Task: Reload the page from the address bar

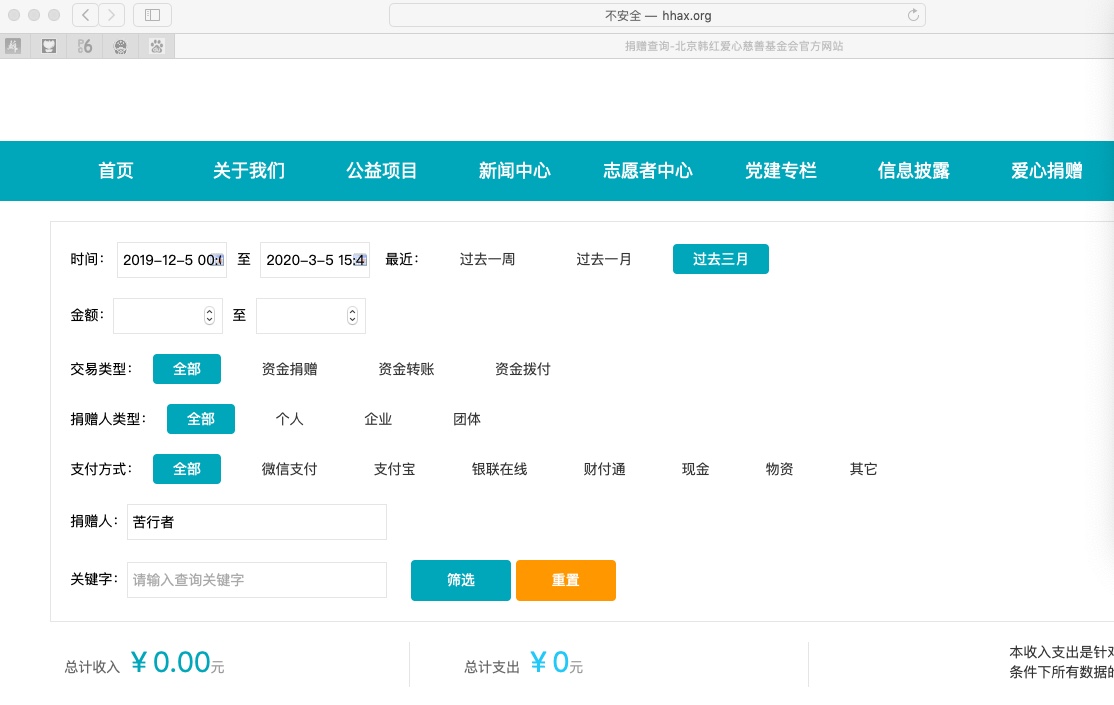Action: (912, 15)
